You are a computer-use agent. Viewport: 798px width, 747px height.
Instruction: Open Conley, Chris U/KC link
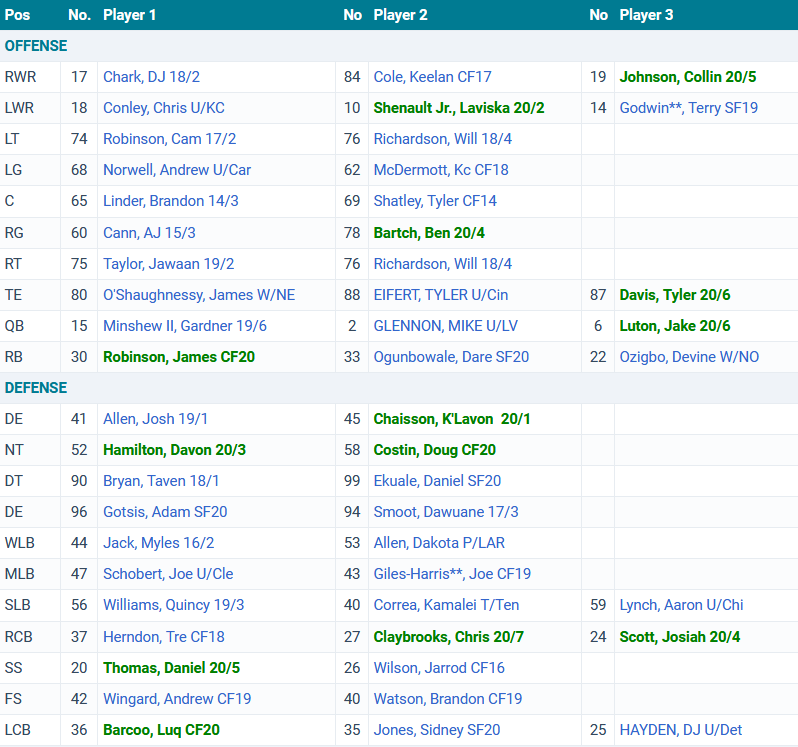coord(163,108)
